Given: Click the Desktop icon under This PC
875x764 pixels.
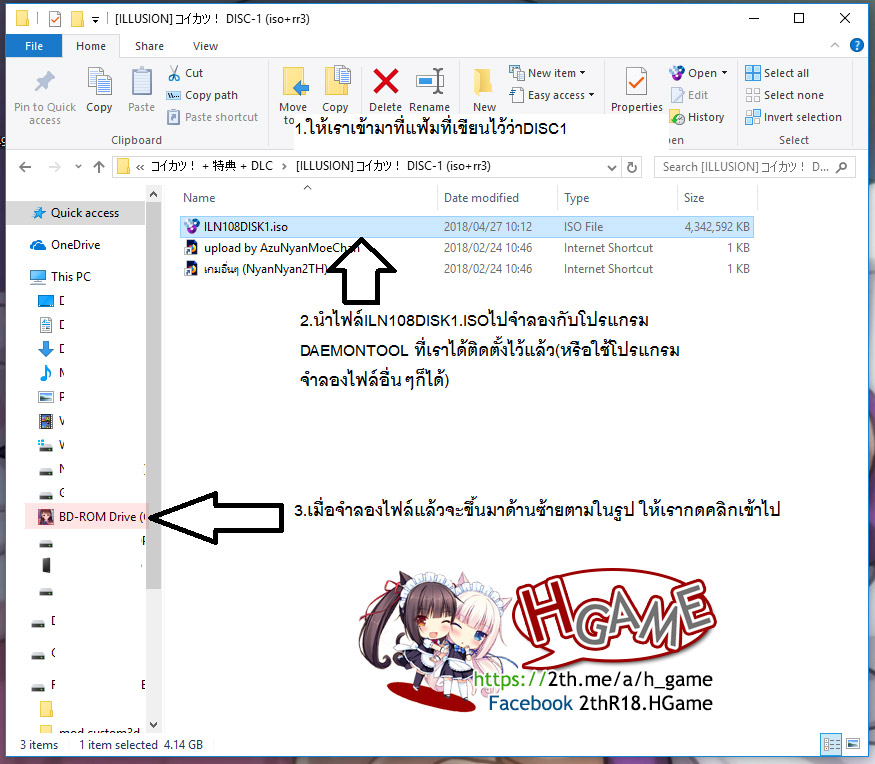Looking at the screenshot, I should [x=46, y=301].
